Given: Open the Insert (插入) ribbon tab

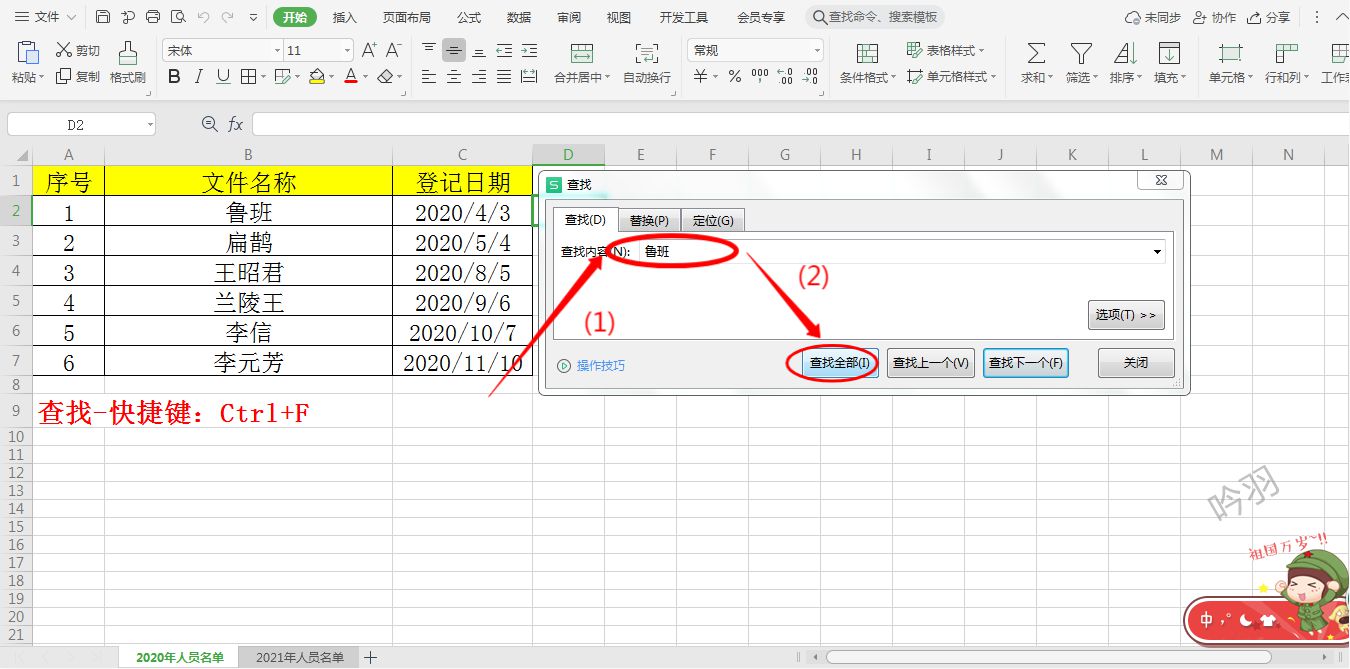Looking at the screenshot, I should pyautogui.click(x=345, y=17).
